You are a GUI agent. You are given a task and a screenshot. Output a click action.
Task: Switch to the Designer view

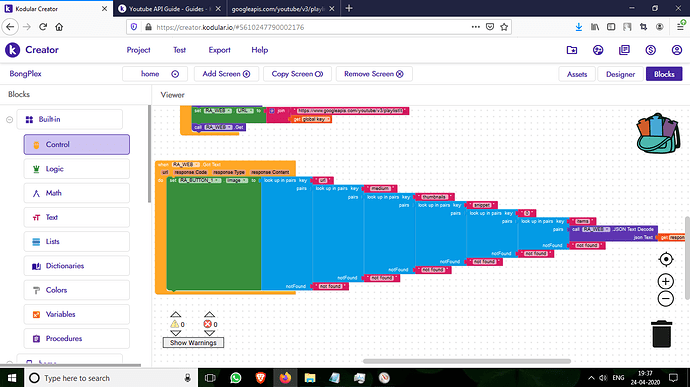(620, 74)
